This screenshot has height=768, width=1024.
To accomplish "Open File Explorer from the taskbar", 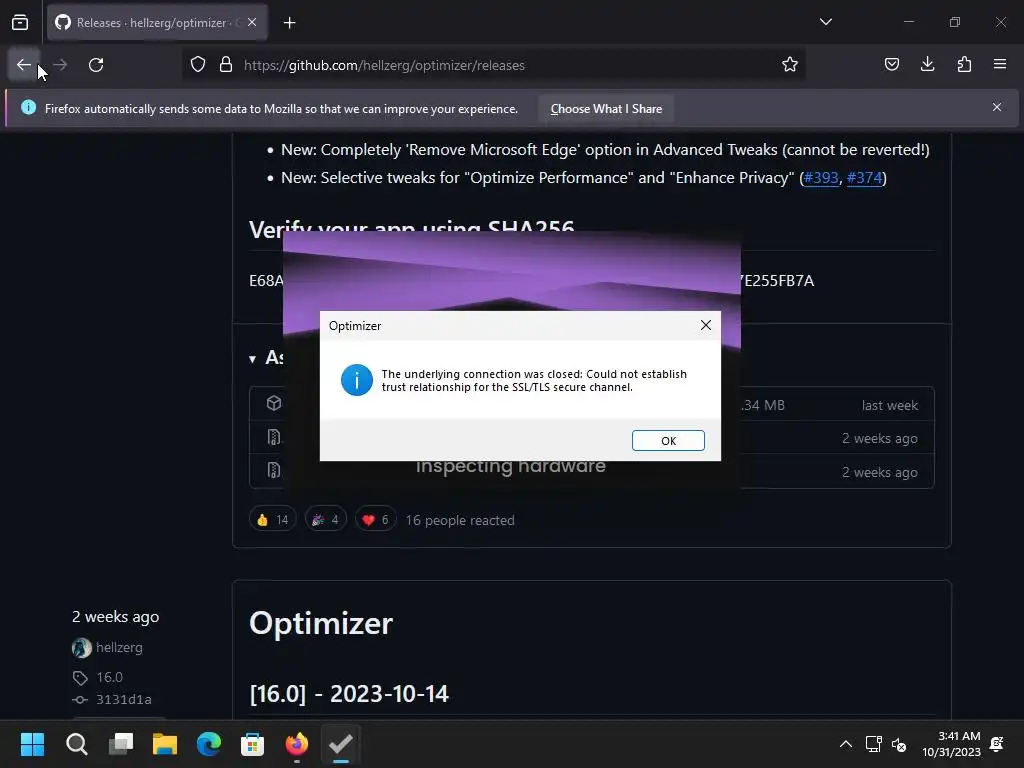I will pos(165,744).
